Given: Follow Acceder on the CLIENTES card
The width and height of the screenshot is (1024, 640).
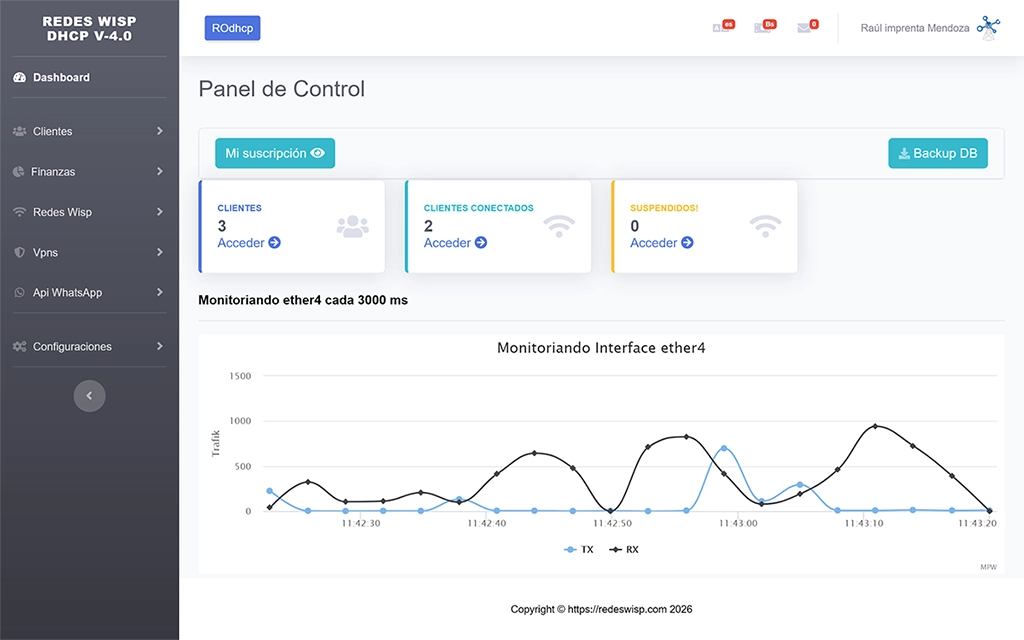Looking at the screenshot, I should pos(248,243).
